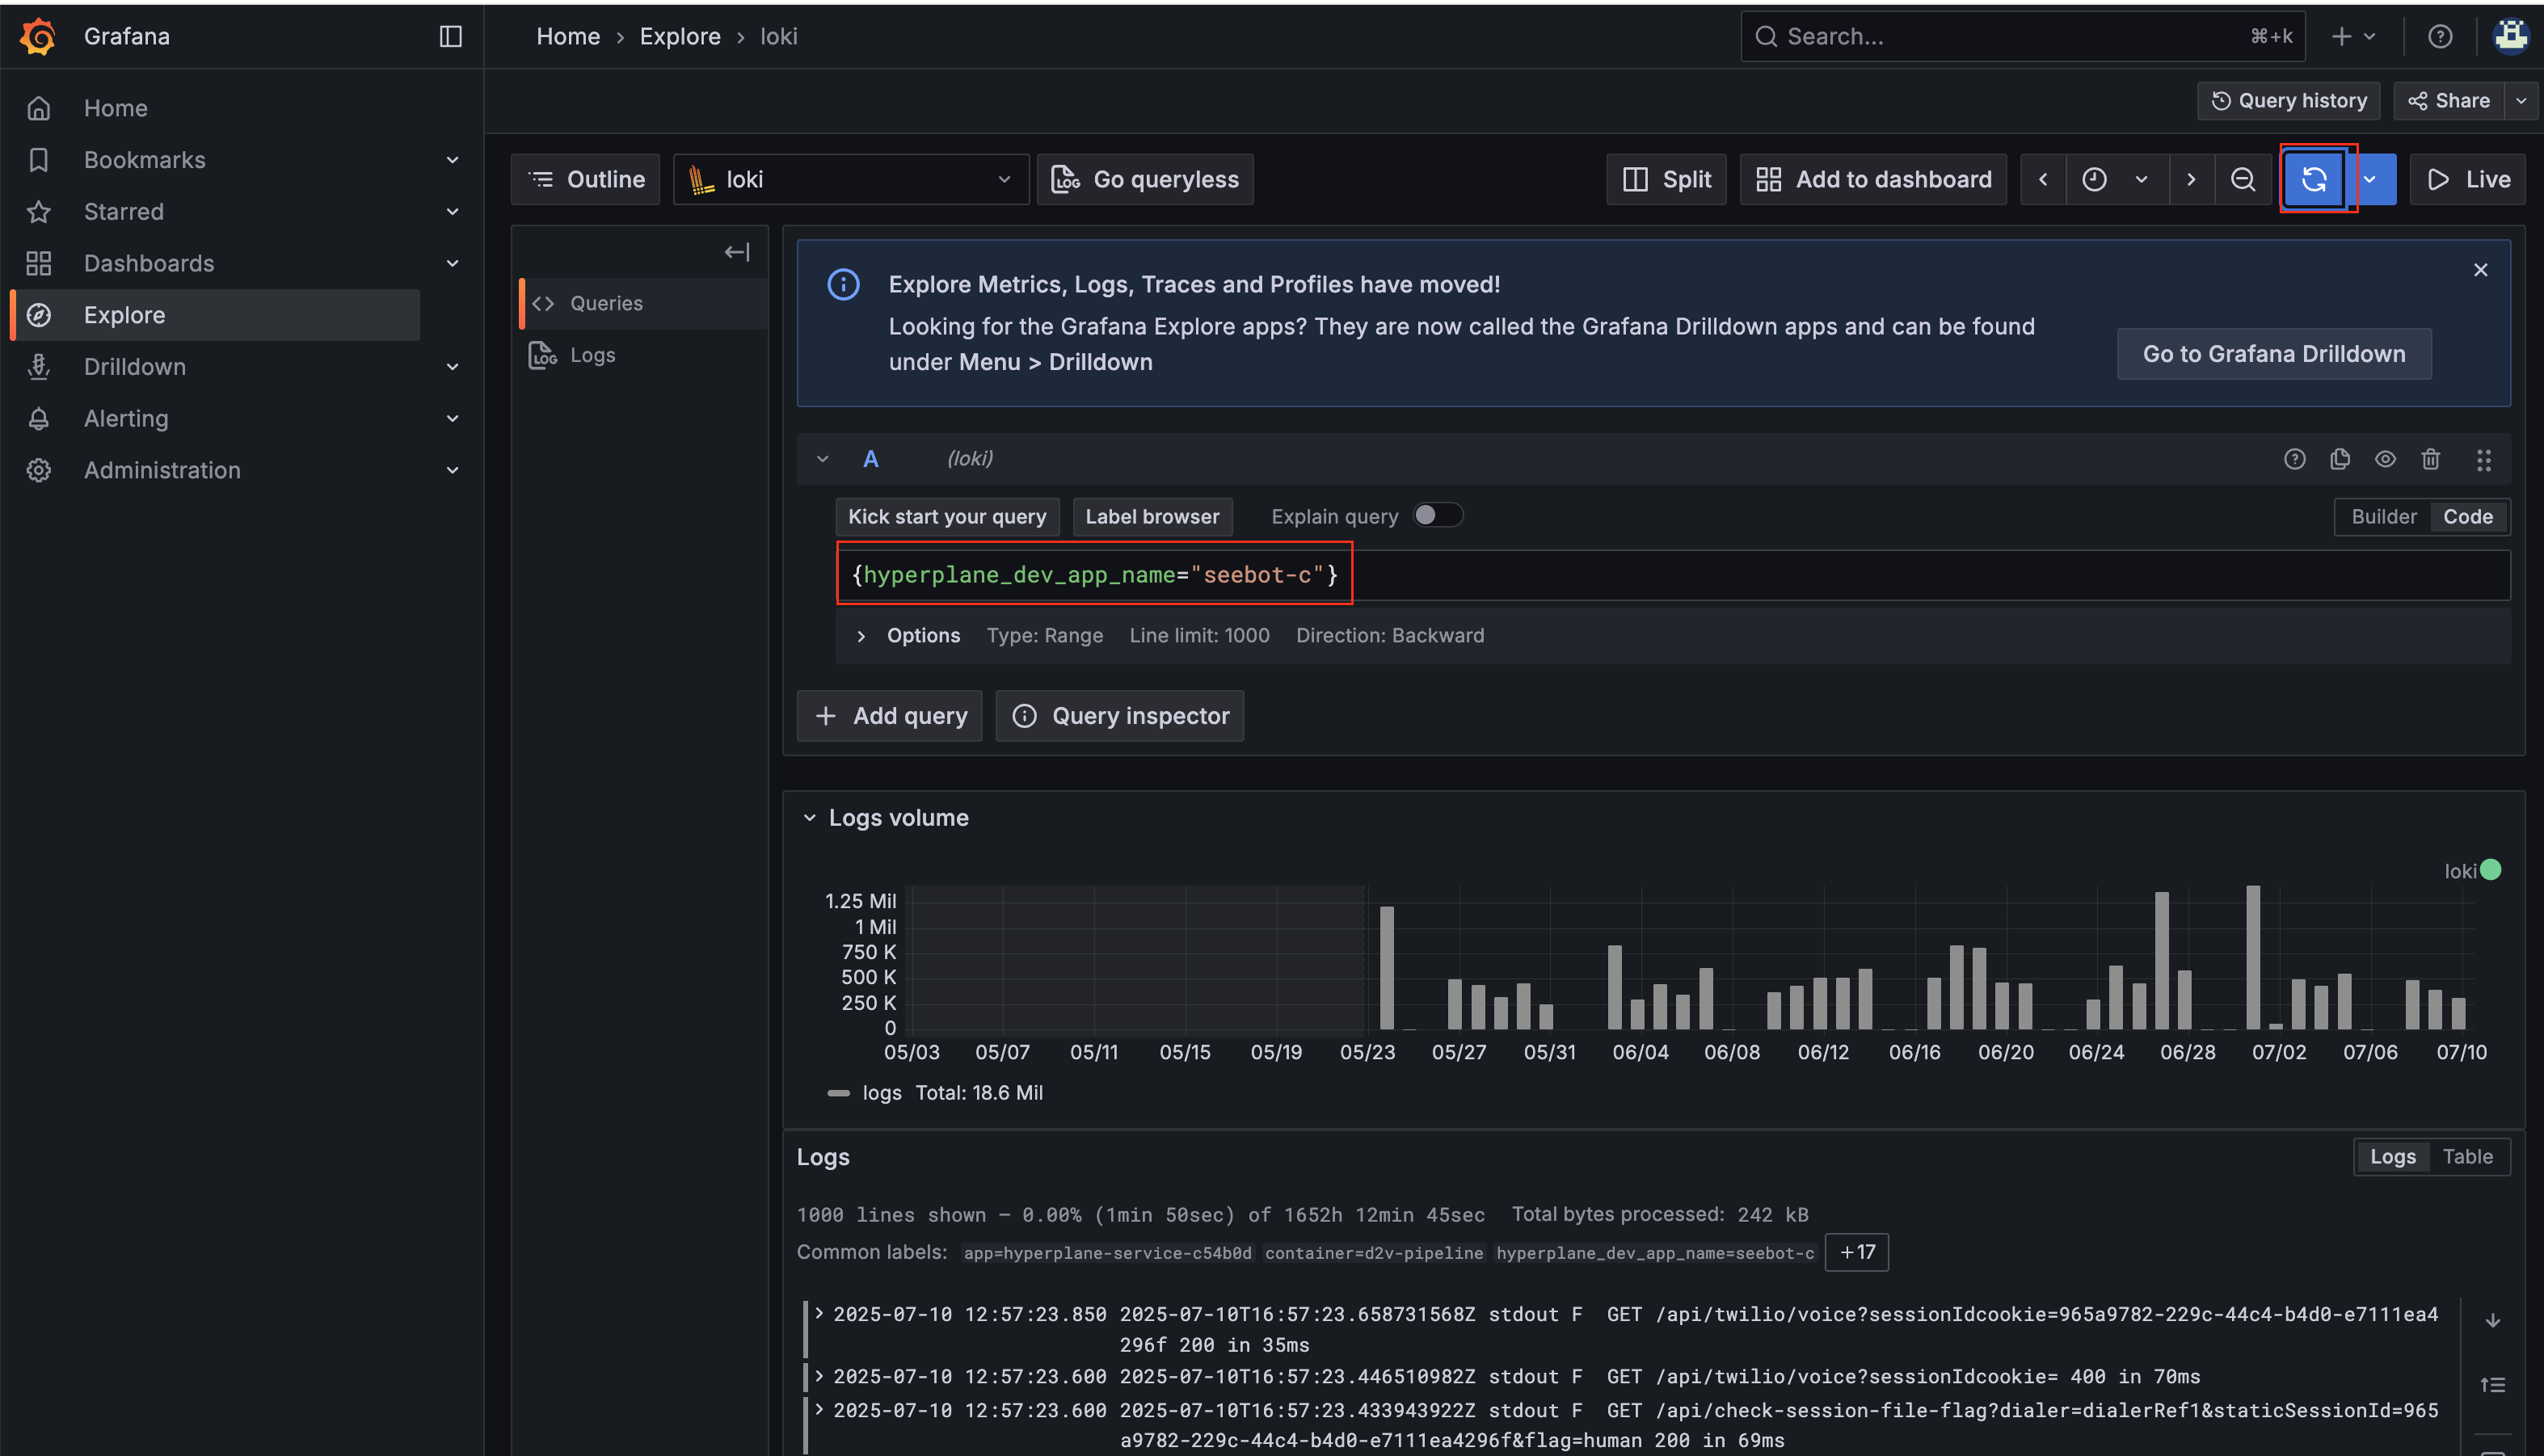2544x1456 pixels.
Task: Expand Bookmarks section in sidebar
Action: (452, 160)
